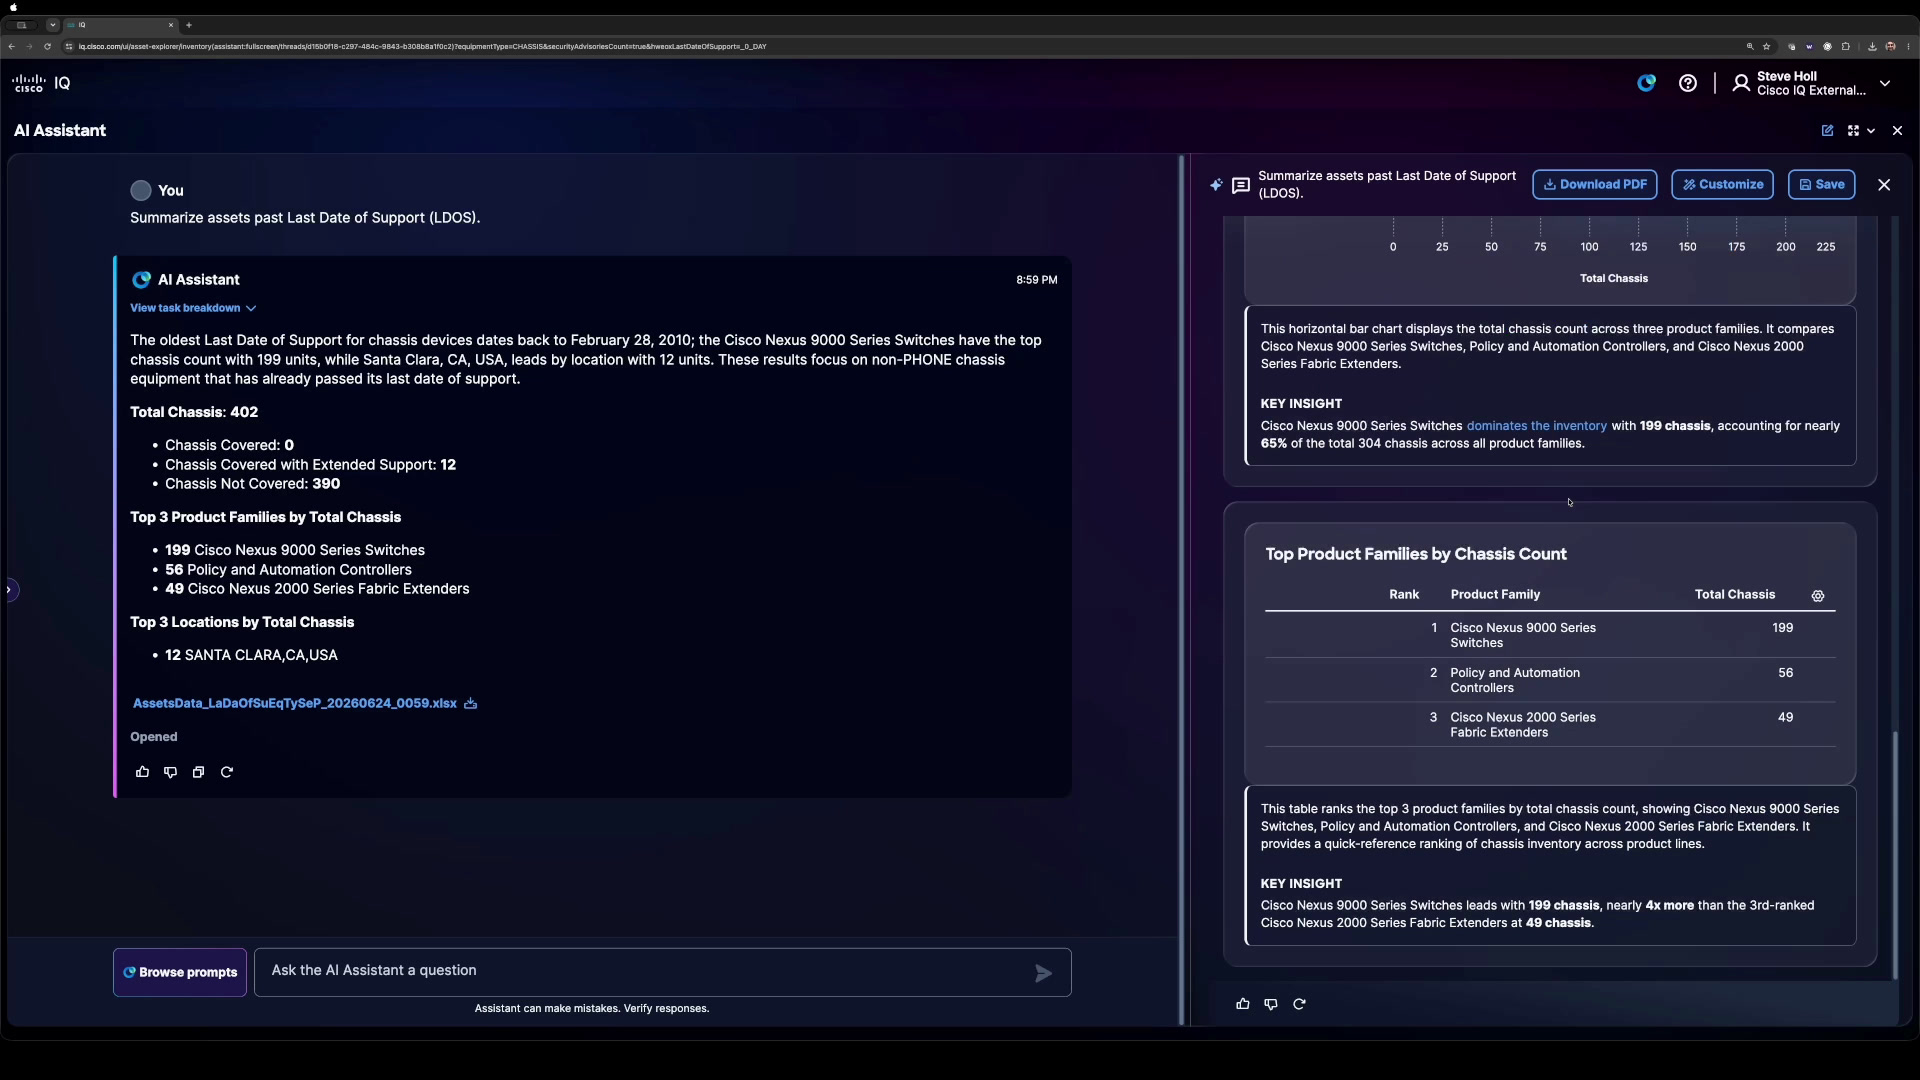Expand the left side panel arrow
Screen dimensions: 1920x1080
(x=10, y=590)
